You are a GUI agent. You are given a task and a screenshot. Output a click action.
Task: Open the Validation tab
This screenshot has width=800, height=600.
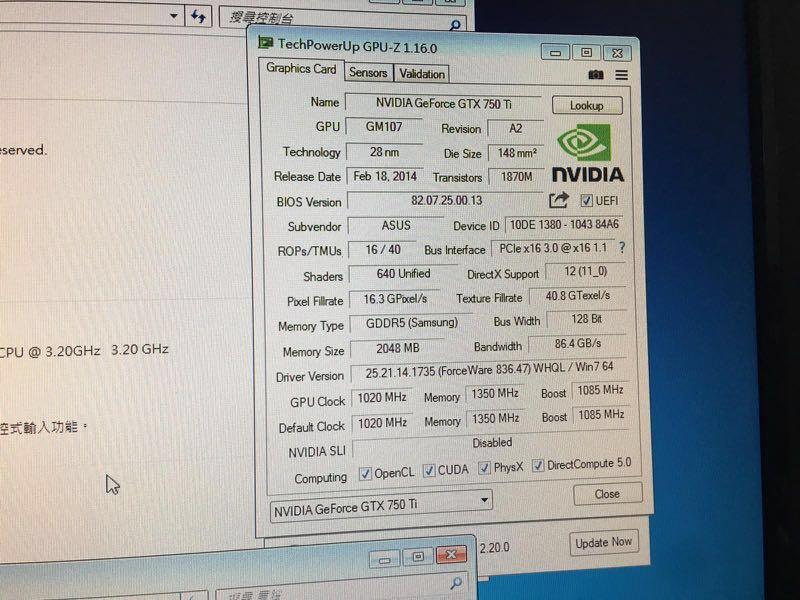click(x=422, y=74)
